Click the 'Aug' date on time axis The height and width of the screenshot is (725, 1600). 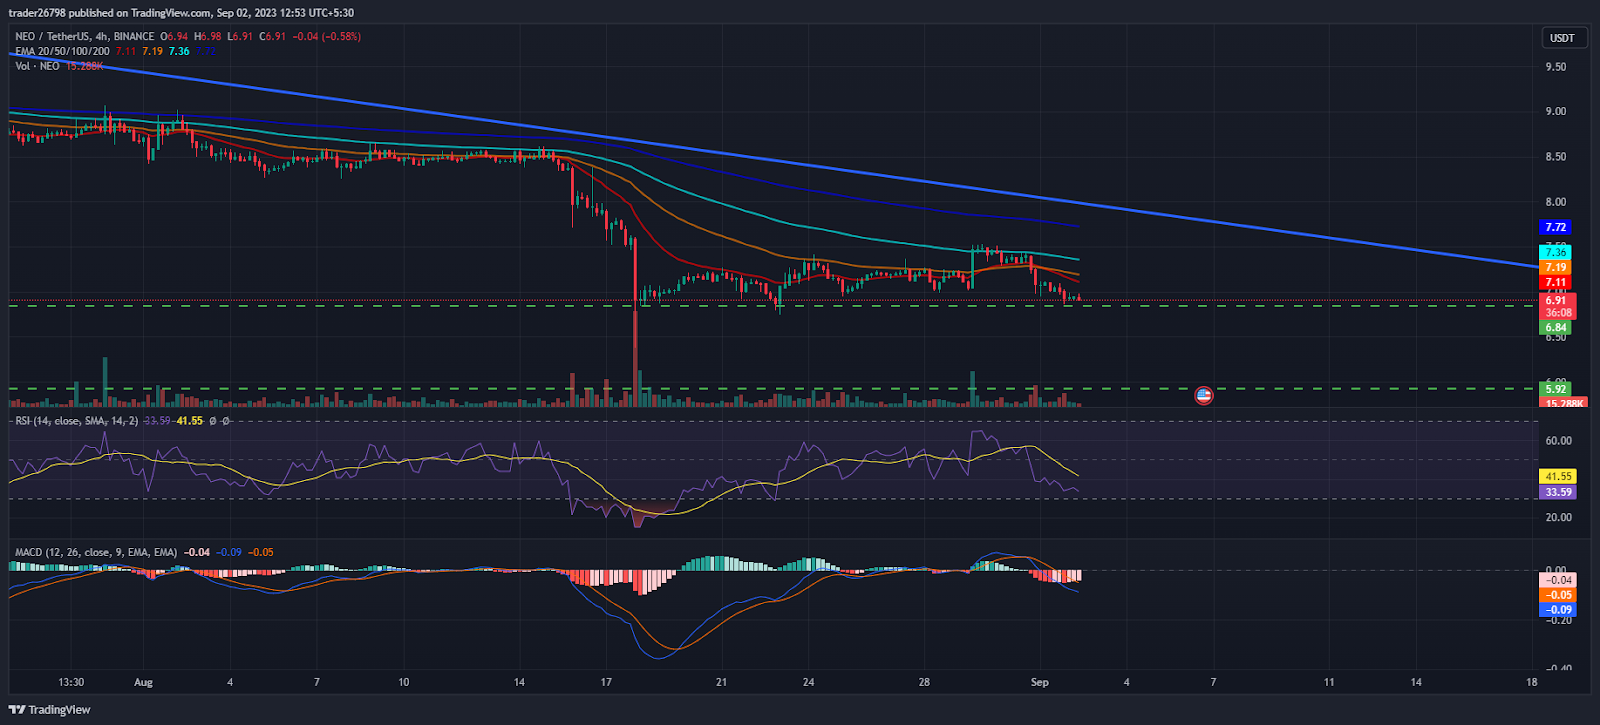pyautogui.click(x=143, y=682)
